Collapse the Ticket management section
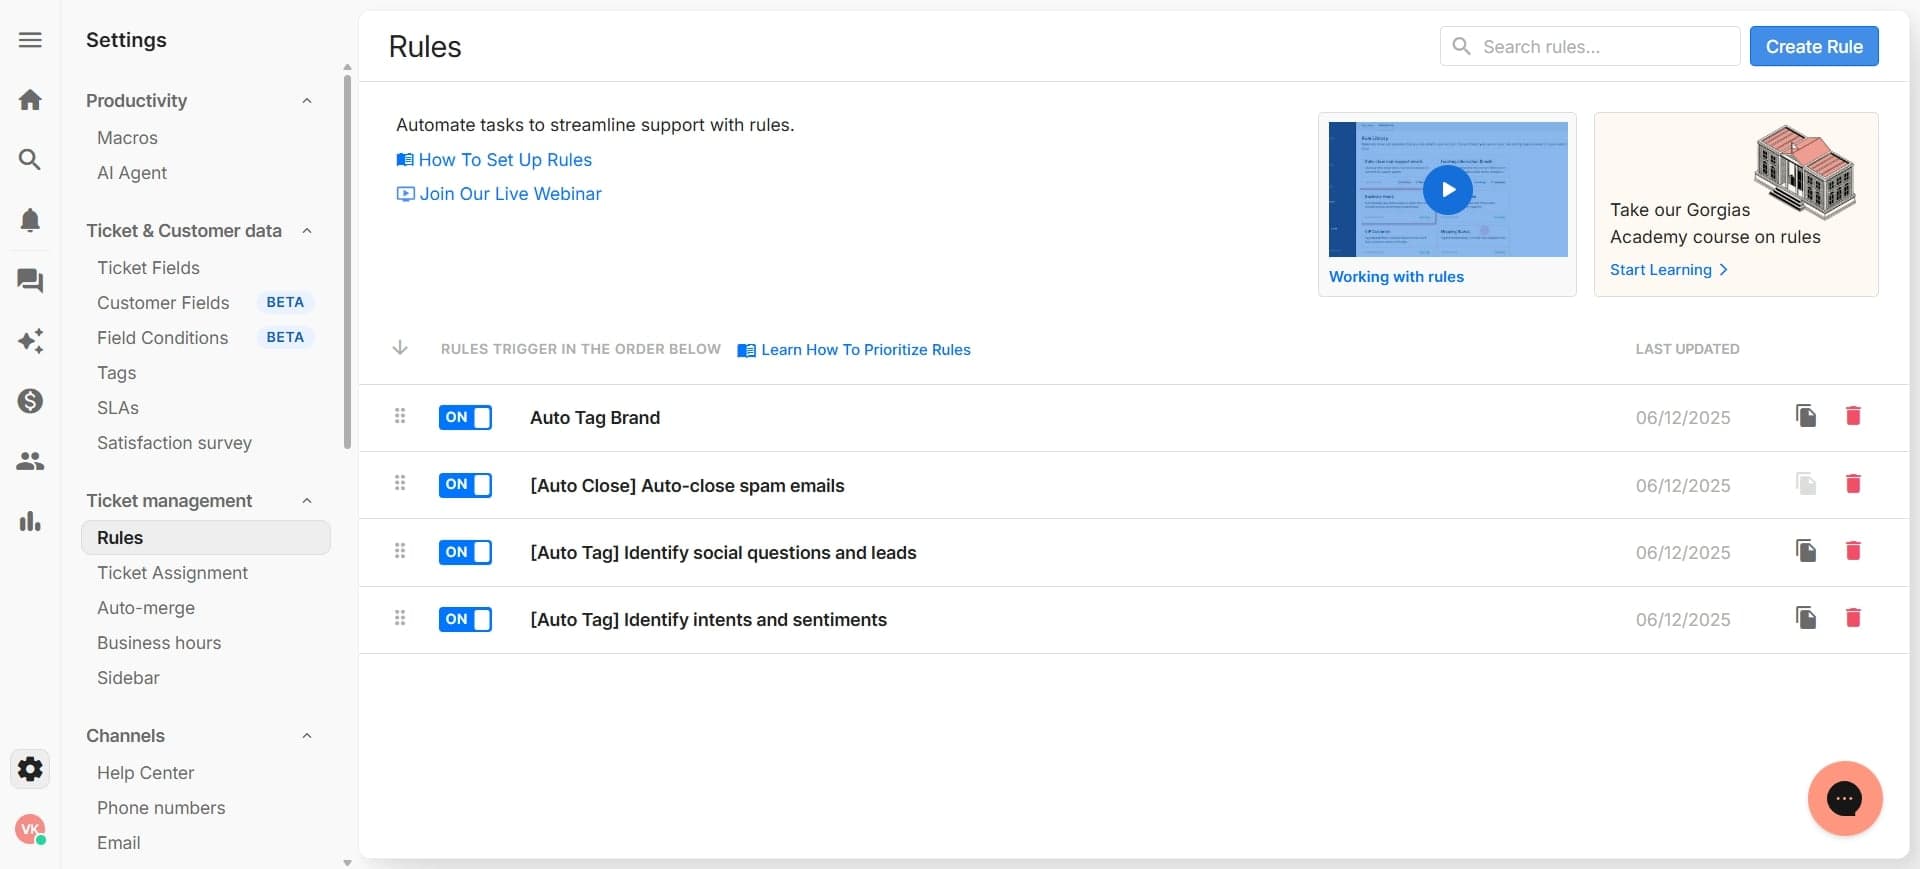Image resolution: width=1920 pixels, height=869 pixels. pos(307,501)
